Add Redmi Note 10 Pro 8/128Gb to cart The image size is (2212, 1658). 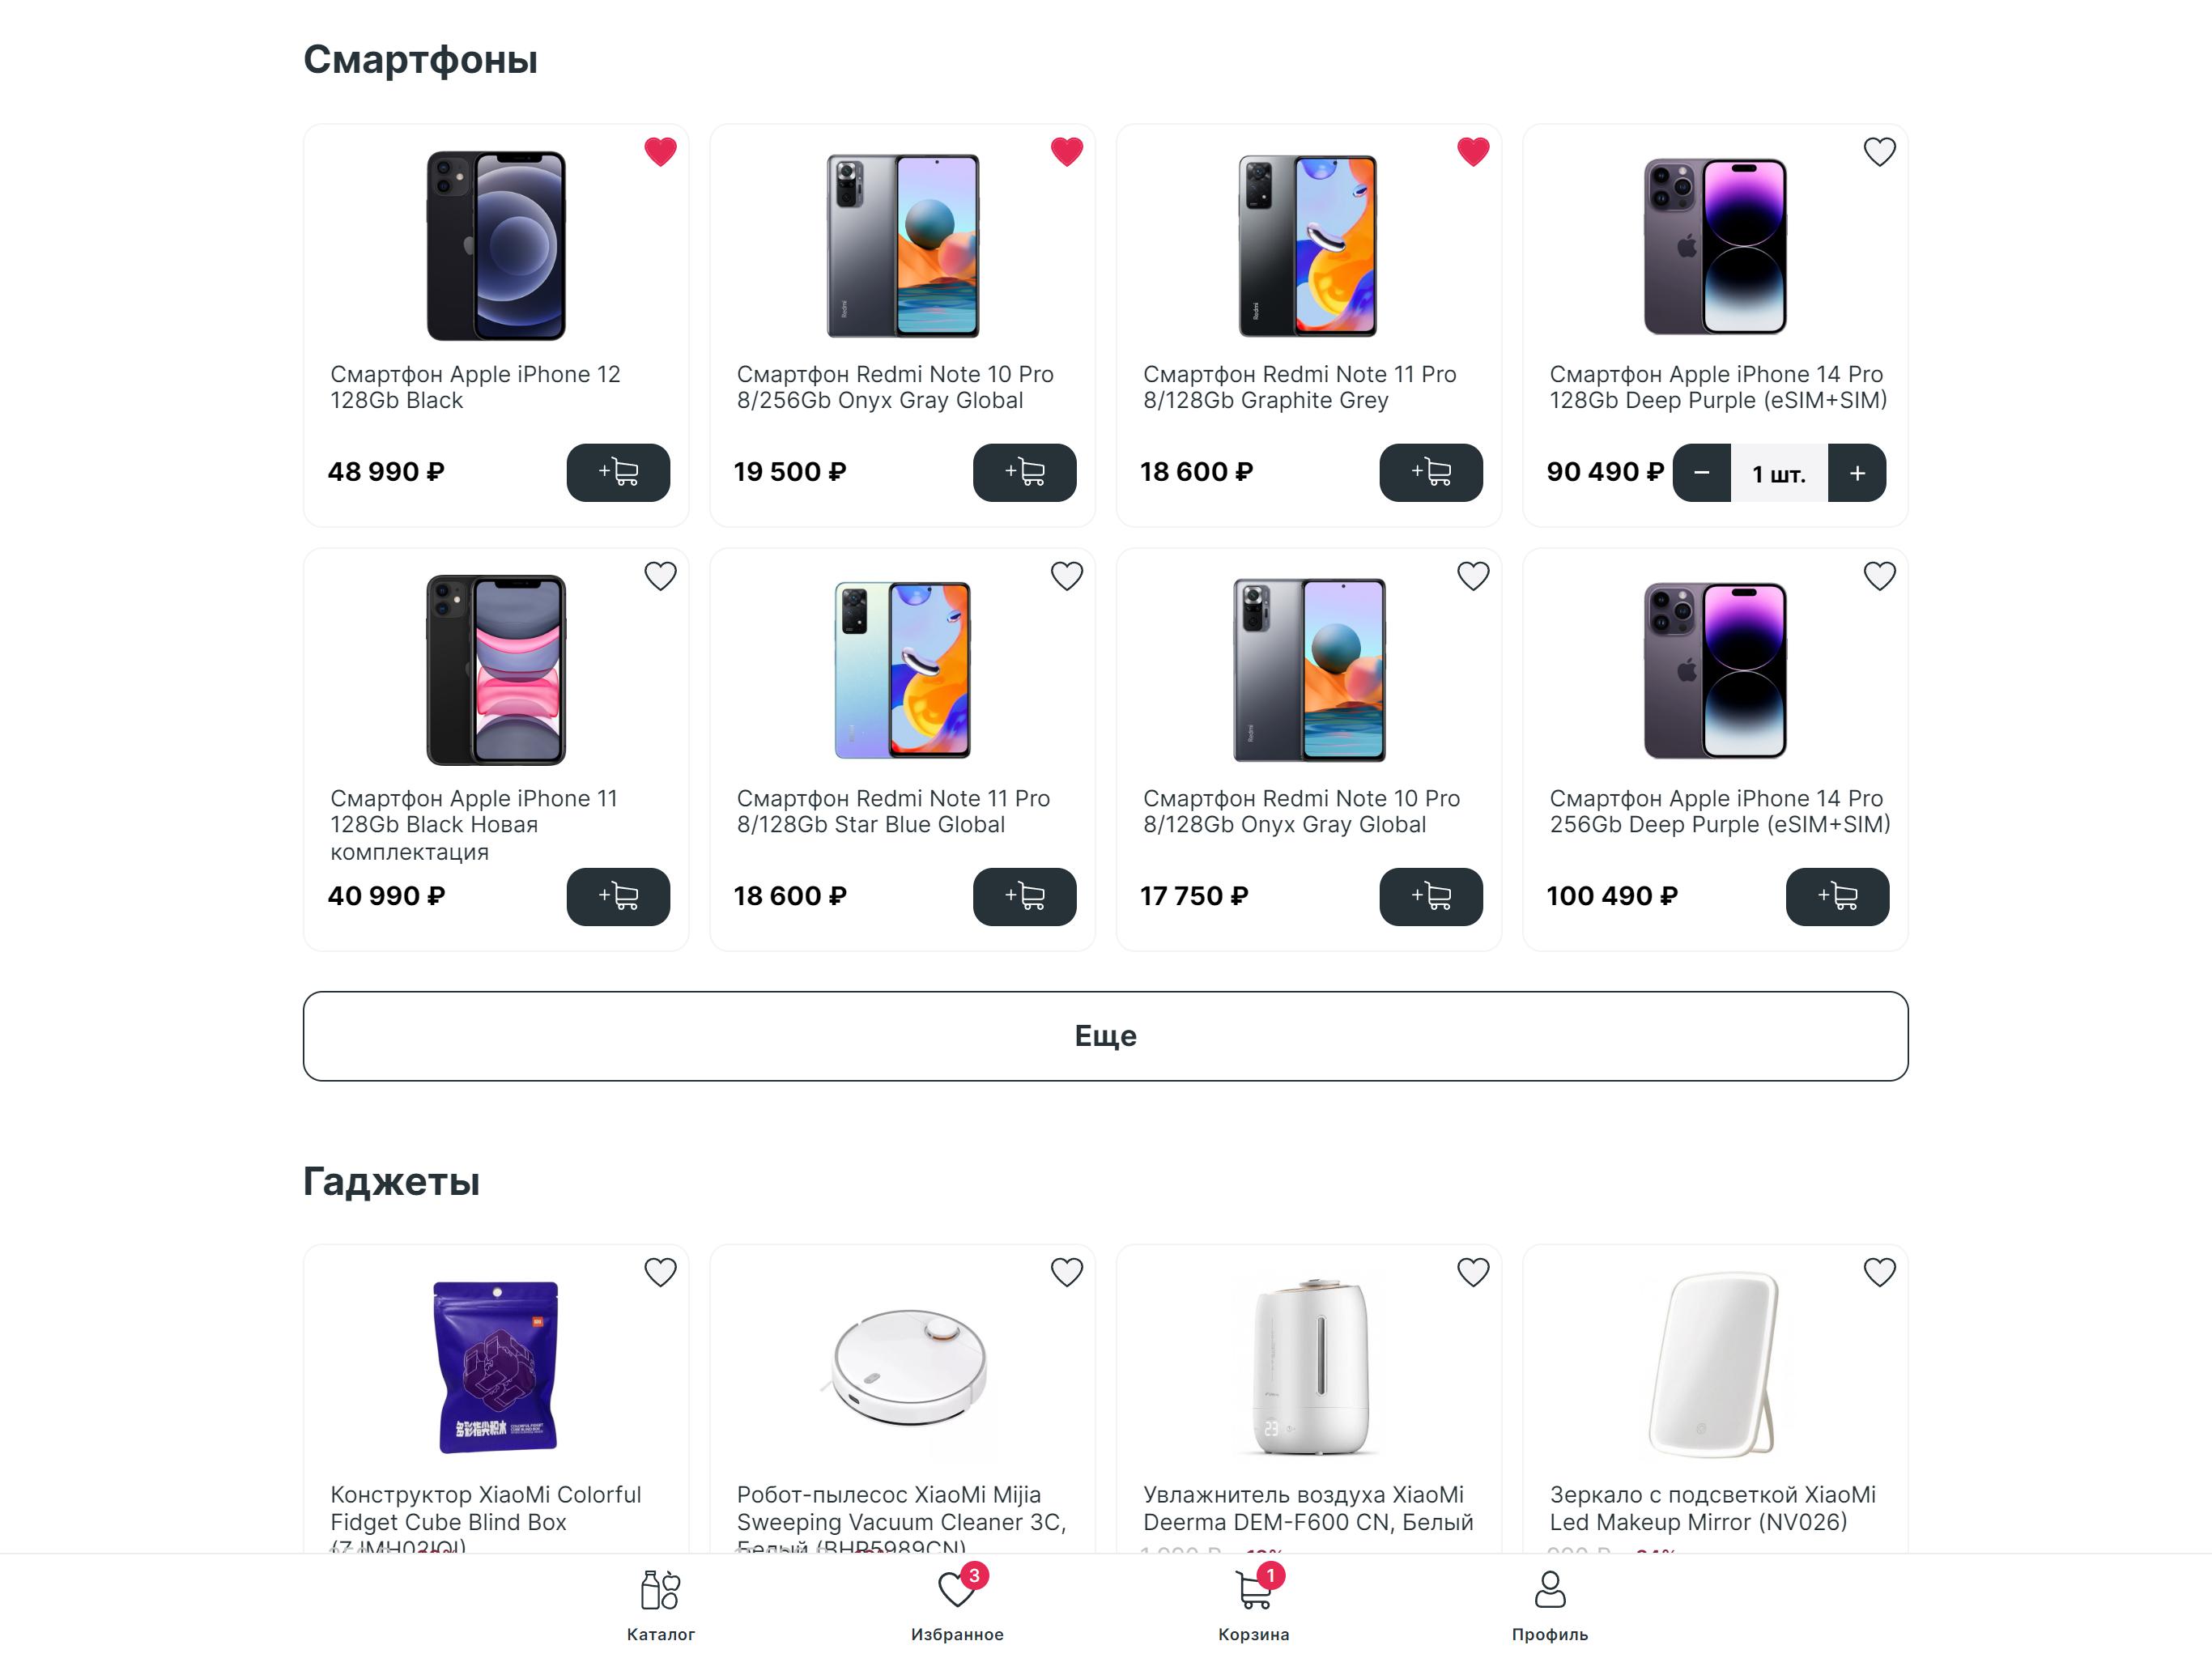1431,896
